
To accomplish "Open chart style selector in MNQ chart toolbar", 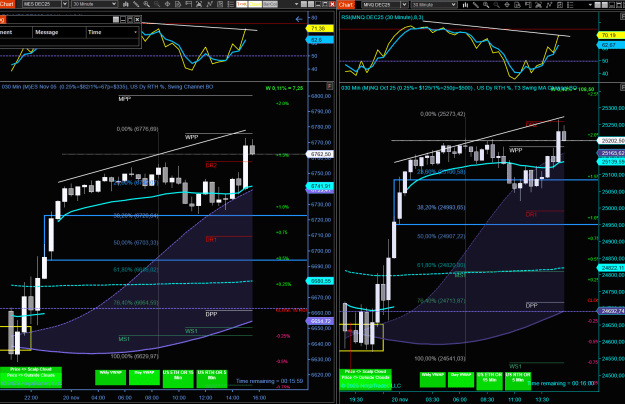I will click(x=465, y=5).
